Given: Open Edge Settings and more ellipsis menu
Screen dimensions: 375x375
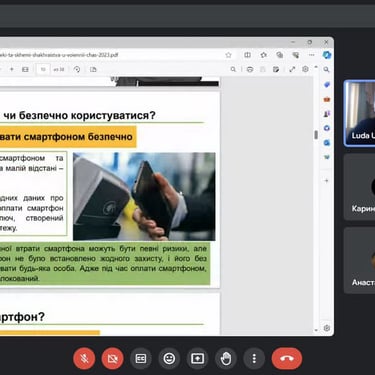Looking at the screenshot, I should (311, 55).
